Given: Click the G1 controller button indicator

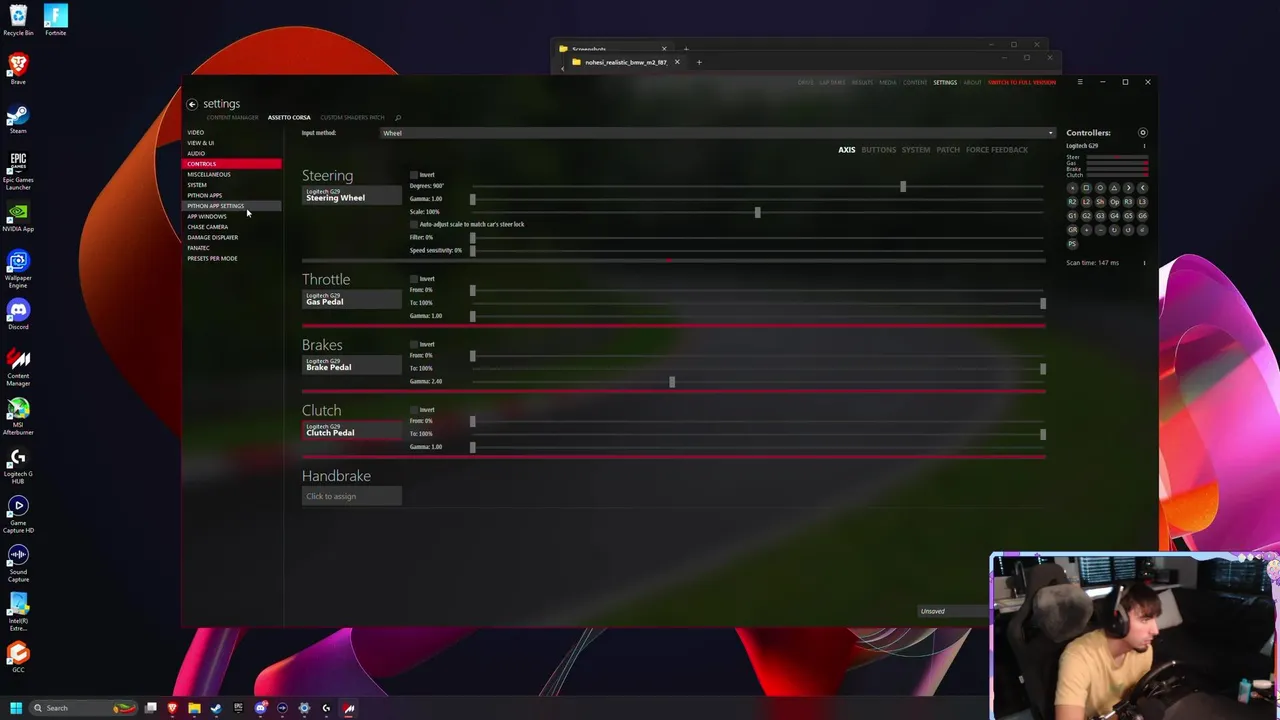Looking at the screenshot, I should 1072,216.
